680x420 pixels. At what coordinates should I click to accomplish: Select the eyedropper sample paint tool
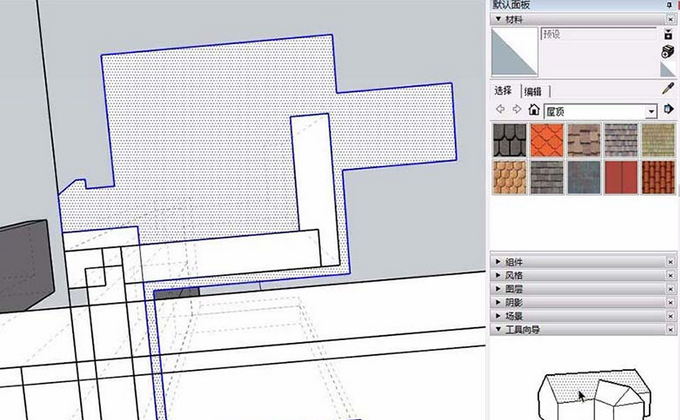[668, 89]
